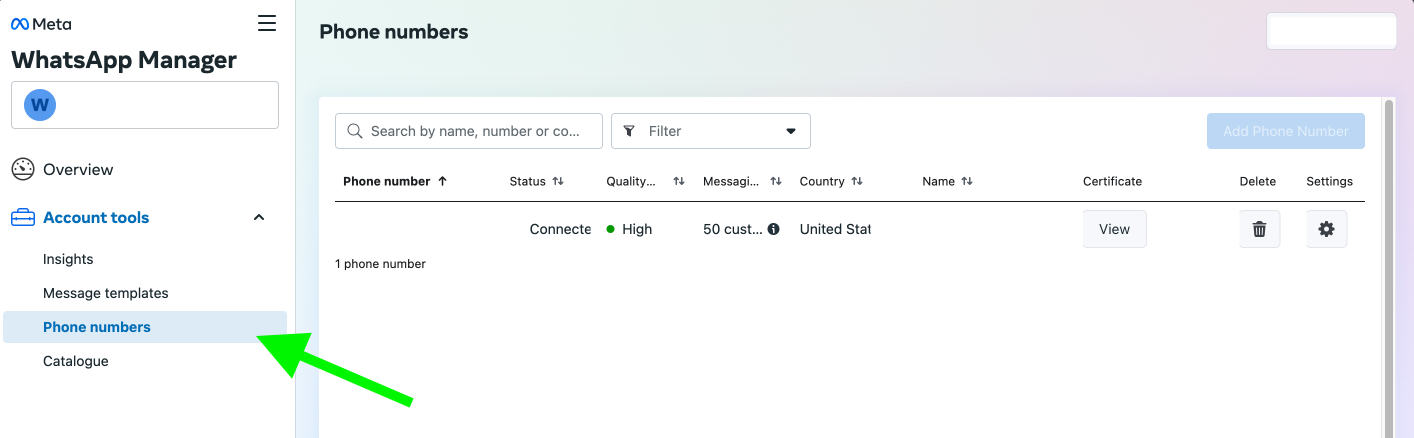1414x438 pixels.
Task: Sort by Country column arrows
Action: 857,181
